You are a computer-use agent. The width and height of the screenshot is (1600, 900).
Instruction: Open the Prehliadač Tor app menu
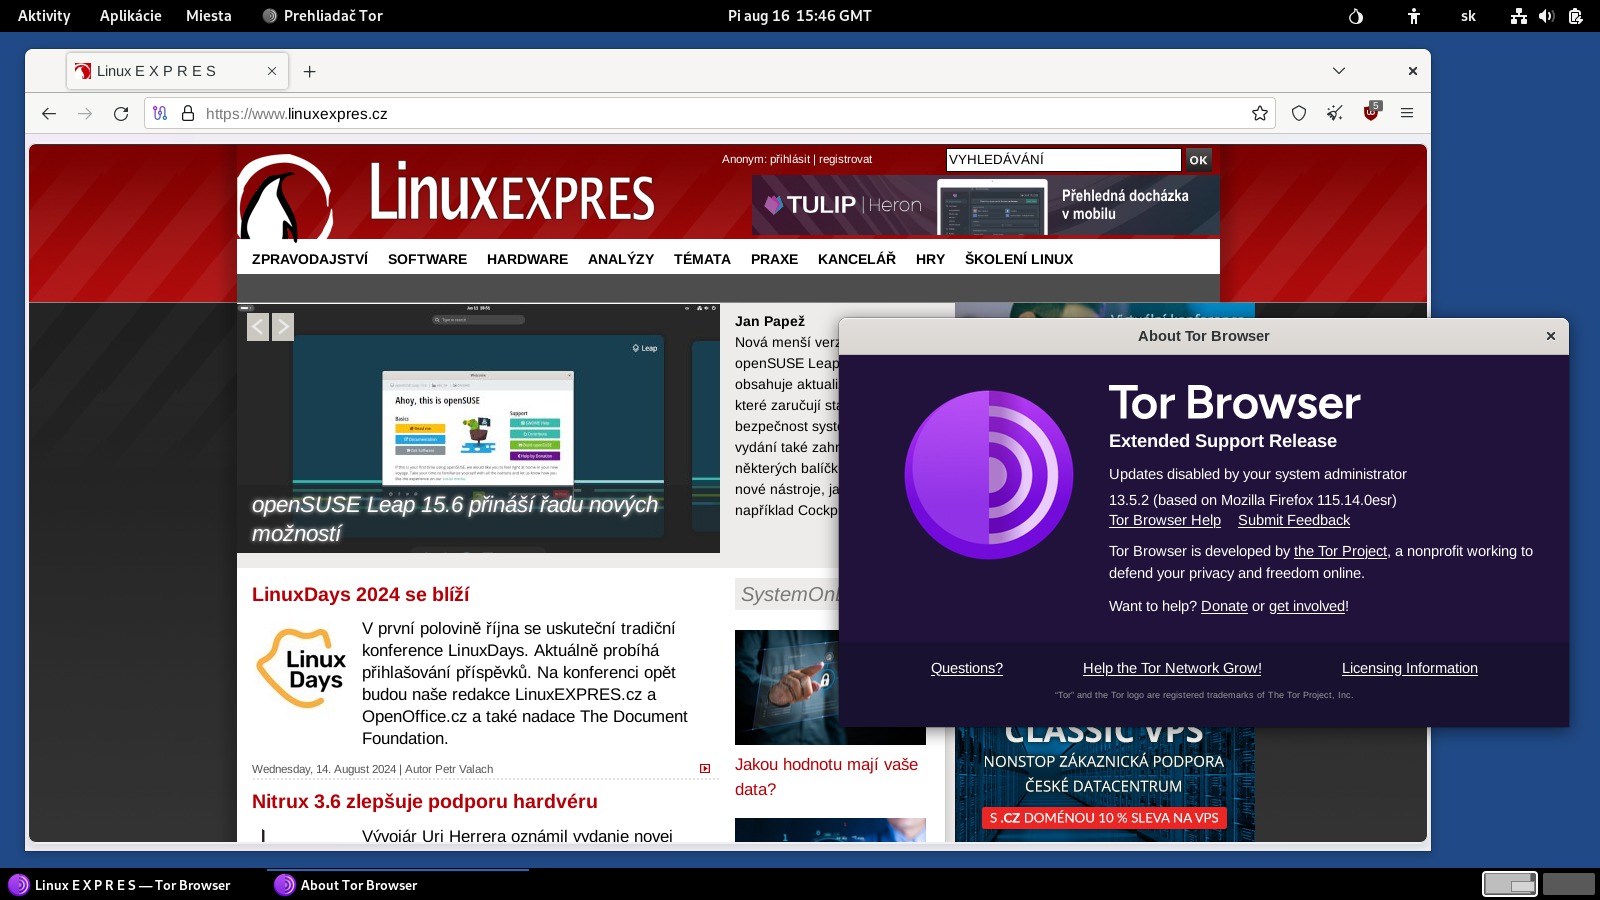(322, 16)
